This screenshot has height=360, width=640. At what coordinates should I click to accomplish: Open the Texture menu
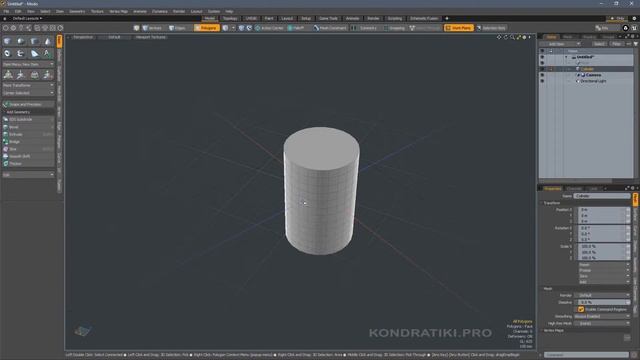pos(97,11)
